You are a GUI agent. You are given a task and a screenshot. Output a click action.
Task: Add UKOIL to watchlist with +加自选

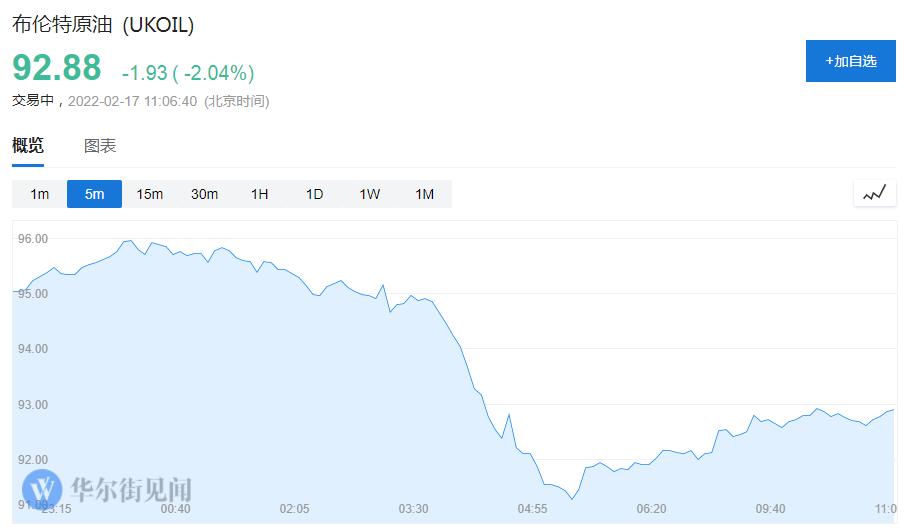pyautogui.click(x=850, y=61)
